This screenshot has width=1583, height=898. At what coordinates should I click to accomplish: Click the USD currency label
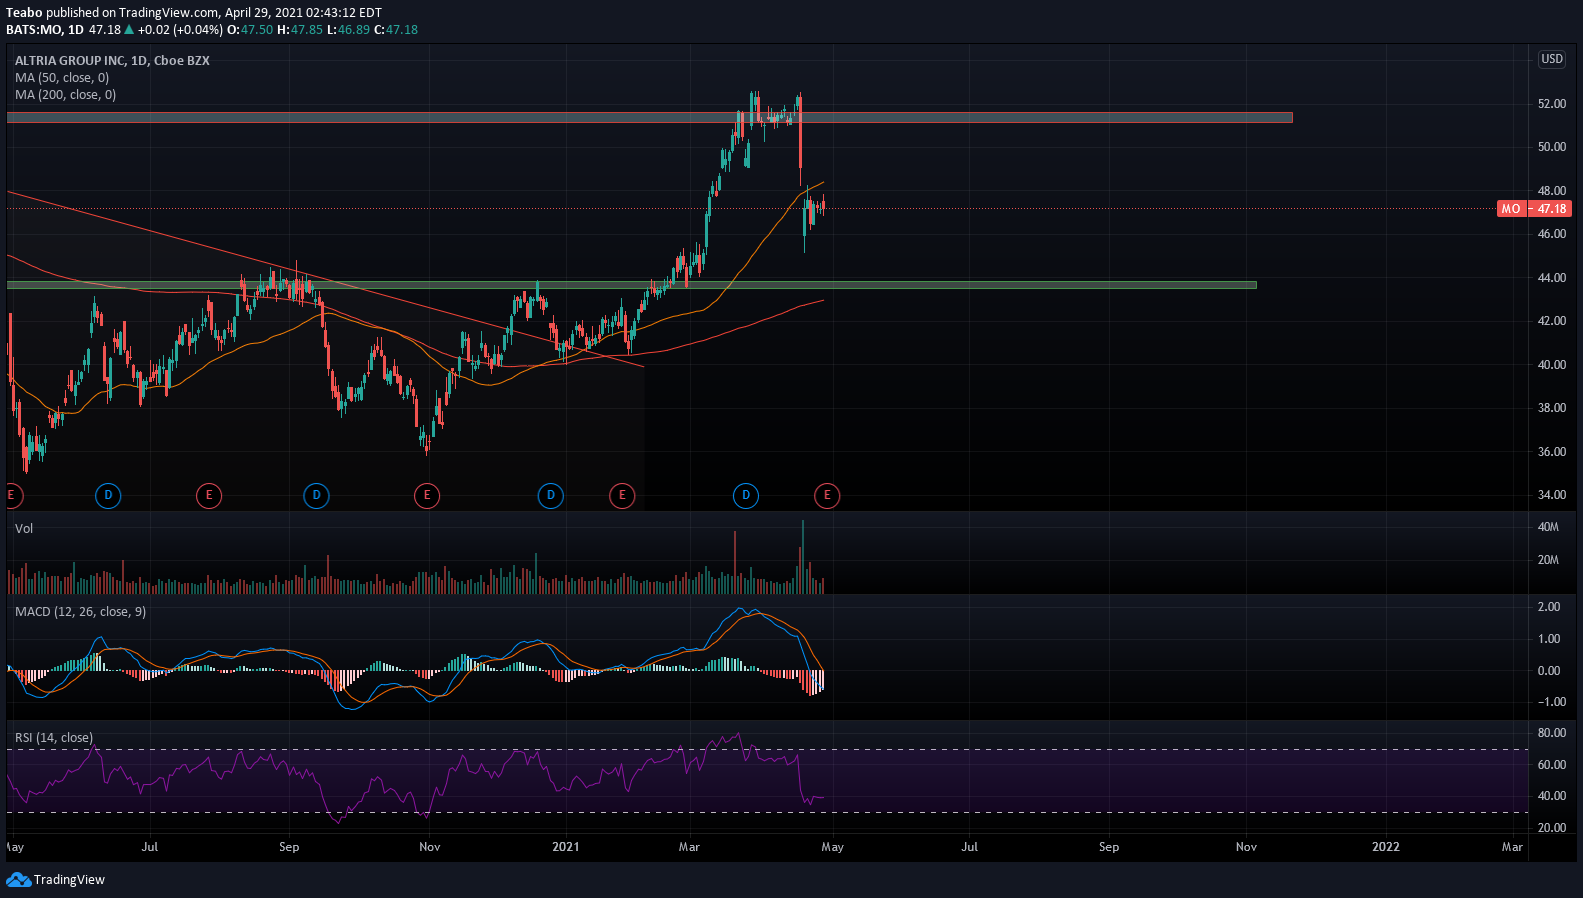[1551, 59]
